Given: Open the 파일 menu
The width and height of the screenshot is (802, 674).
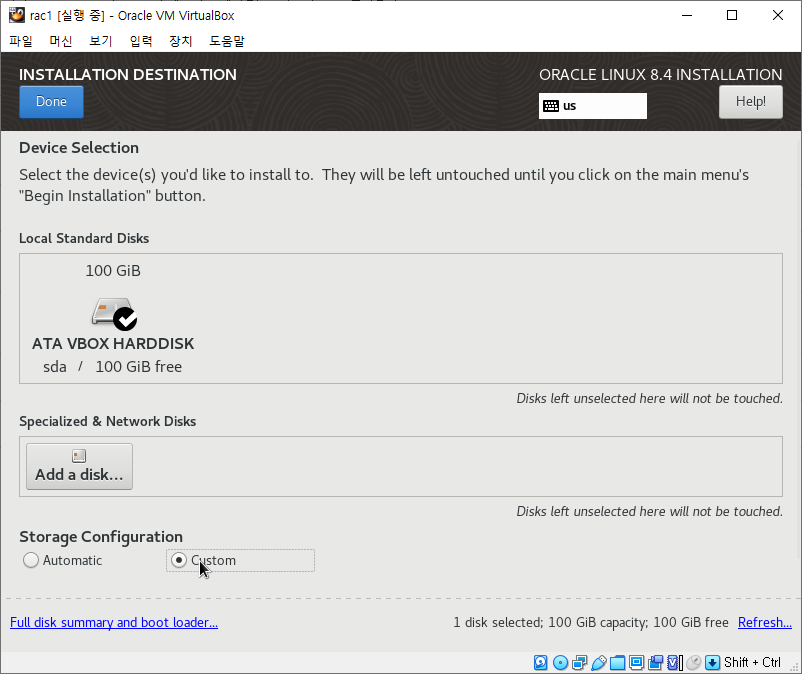Looking at the screenshot, I should pyautogui.click(x=21, y=41).
